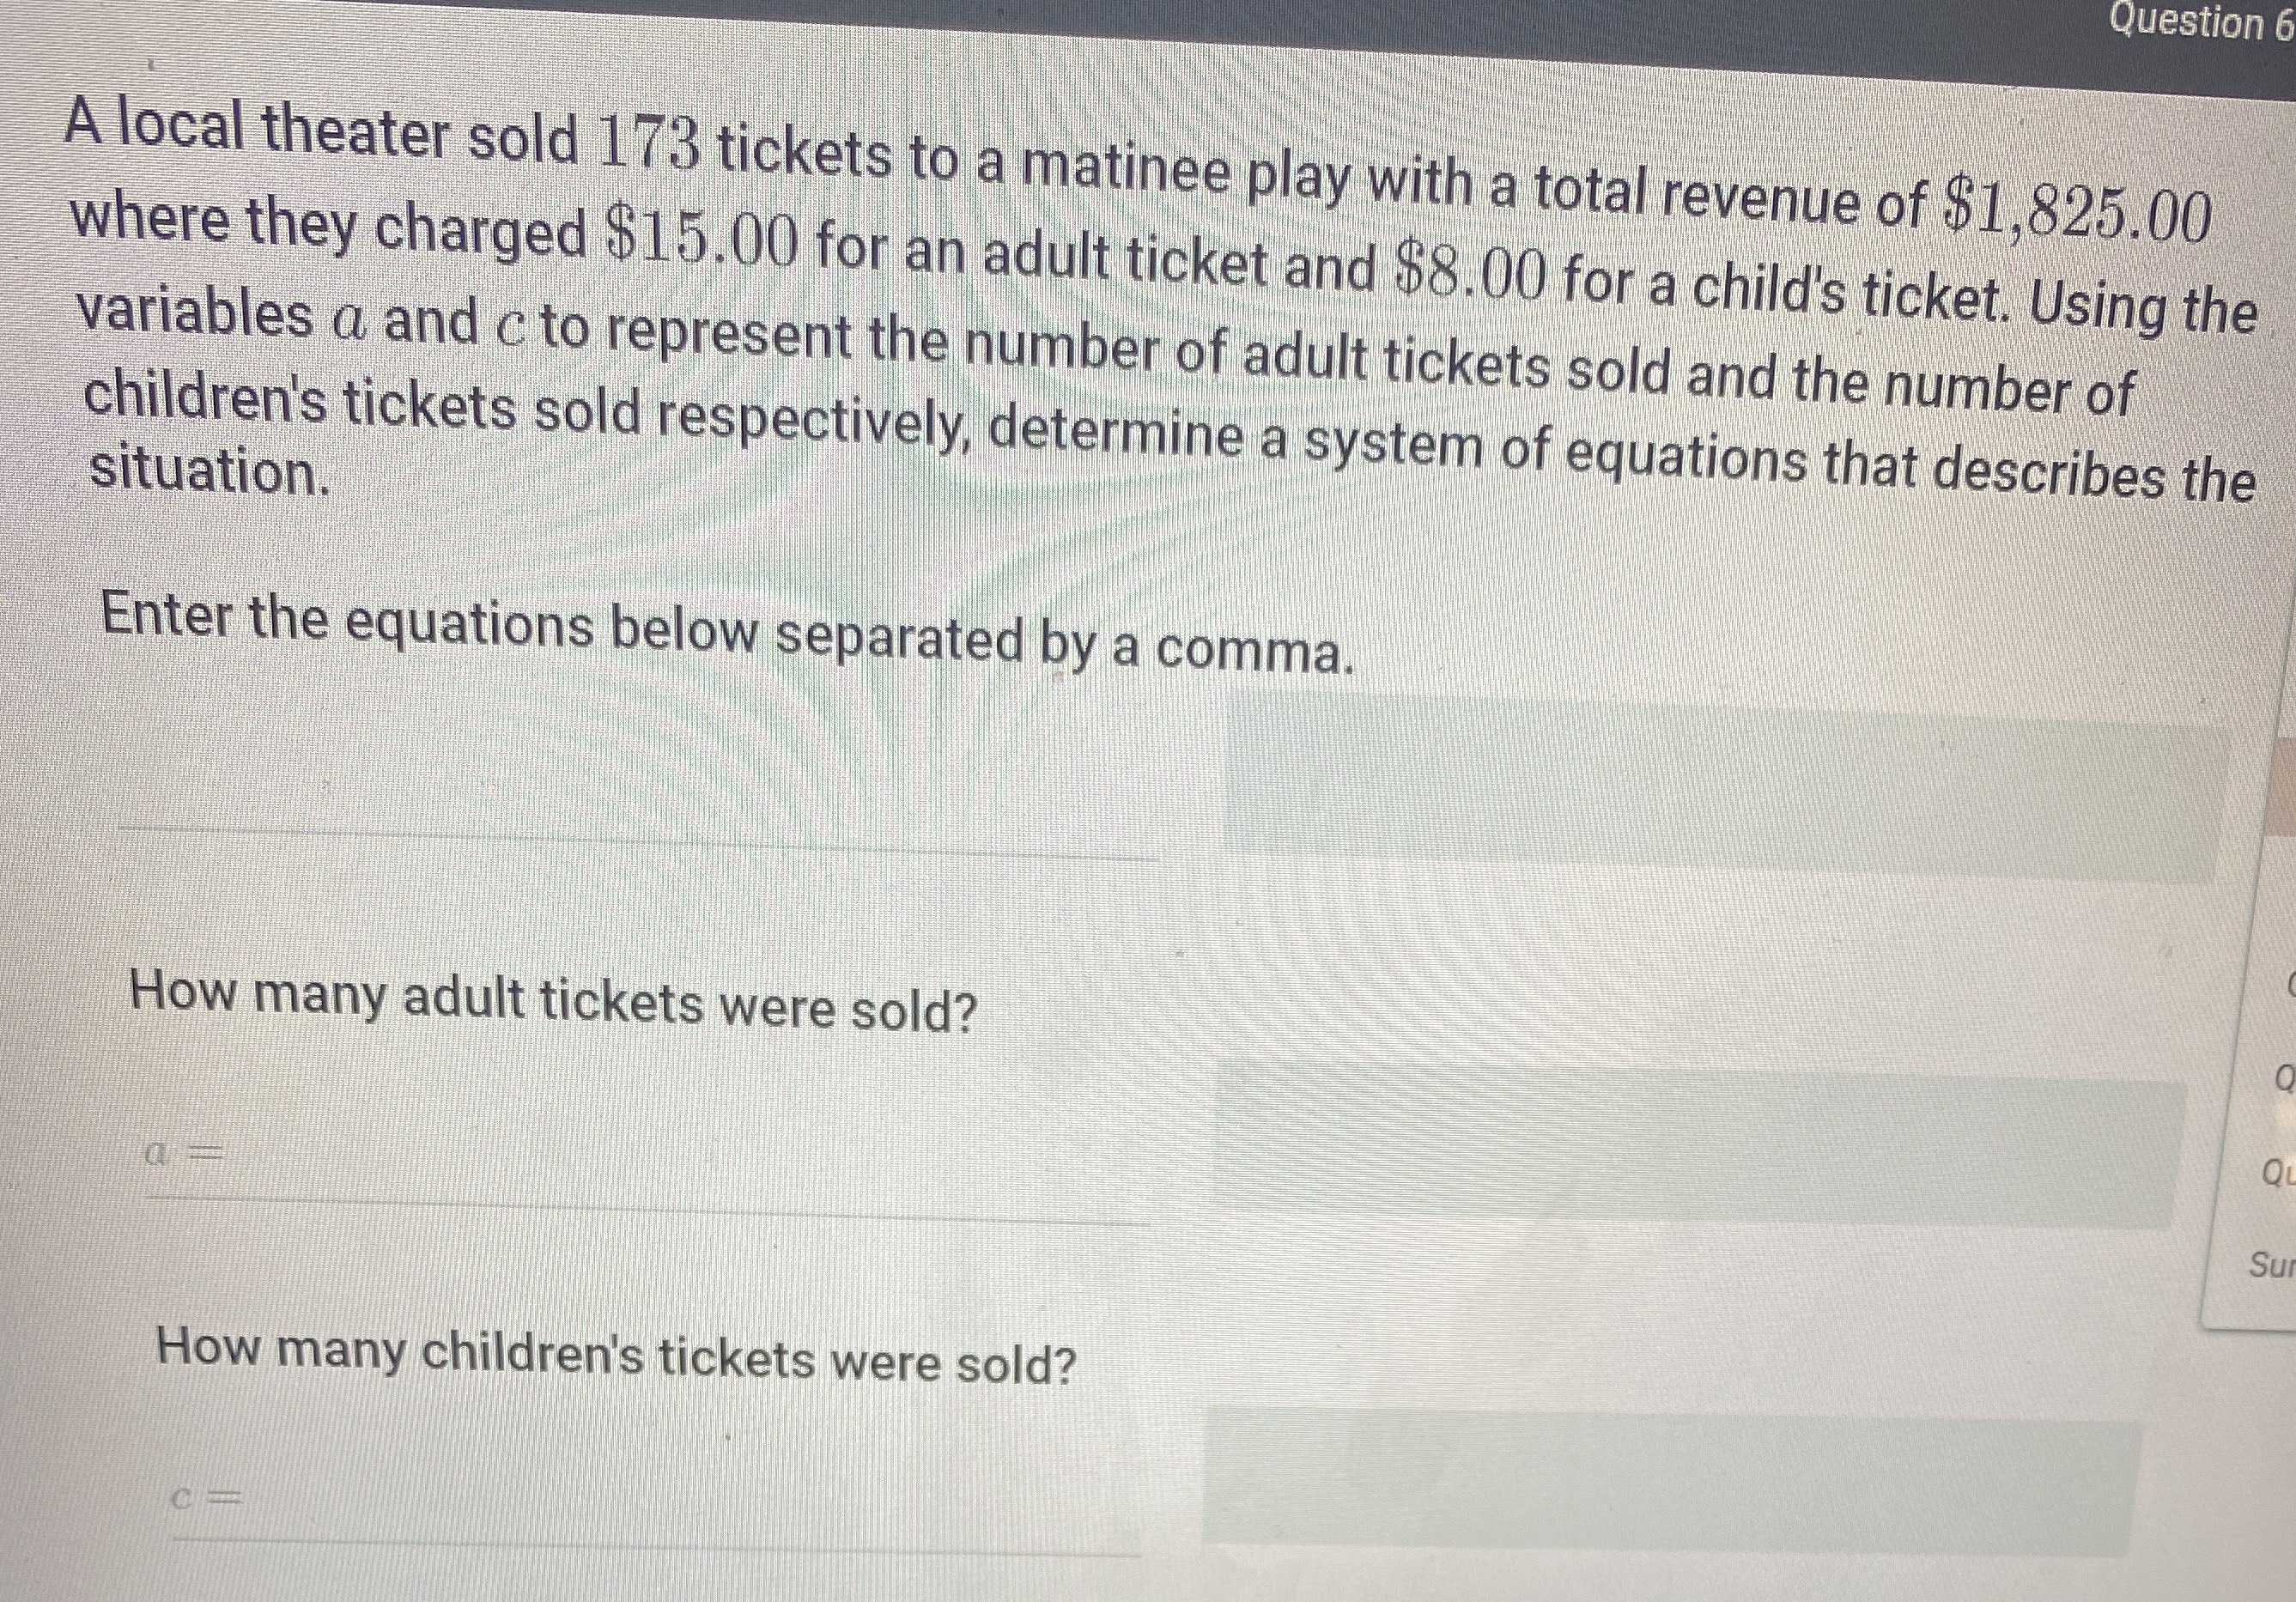Open the partially visible 'Sur' link in side panel
Viewport: 2296px width, 1602px height.
click(x=2270, y=1265)
